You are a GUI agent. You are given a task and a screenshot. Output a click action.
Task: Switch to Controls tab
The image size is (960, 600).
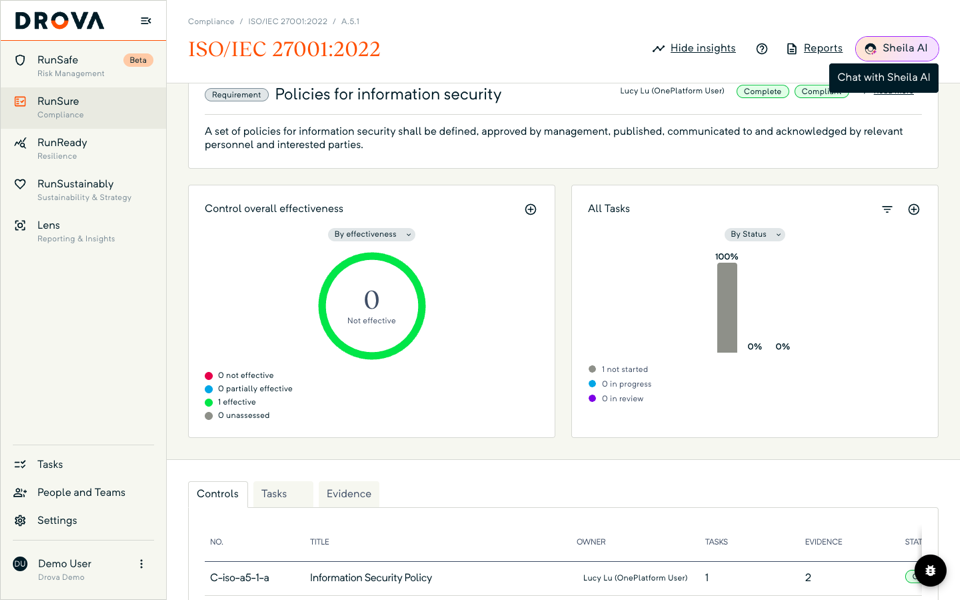[x=217, y=493]
